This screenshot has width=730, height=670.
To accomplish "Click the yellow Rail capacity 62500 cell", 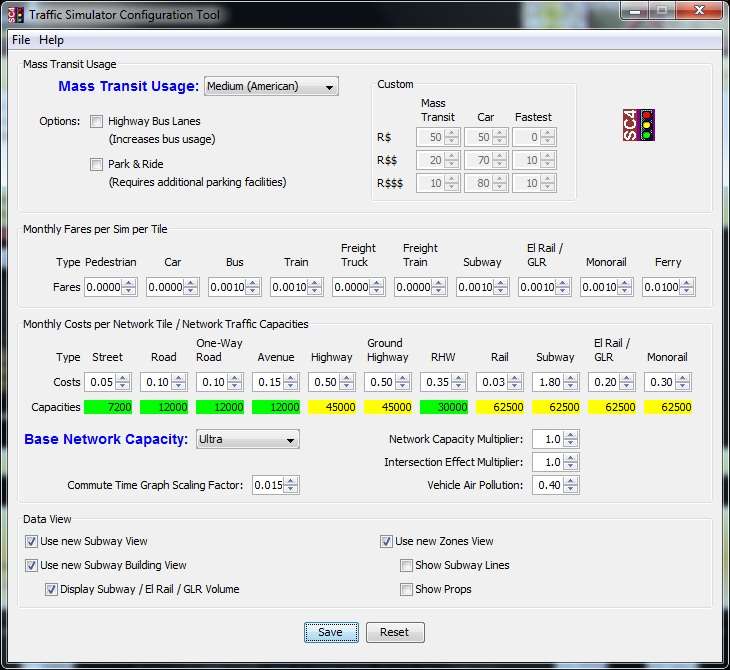I will click(500, 407).
